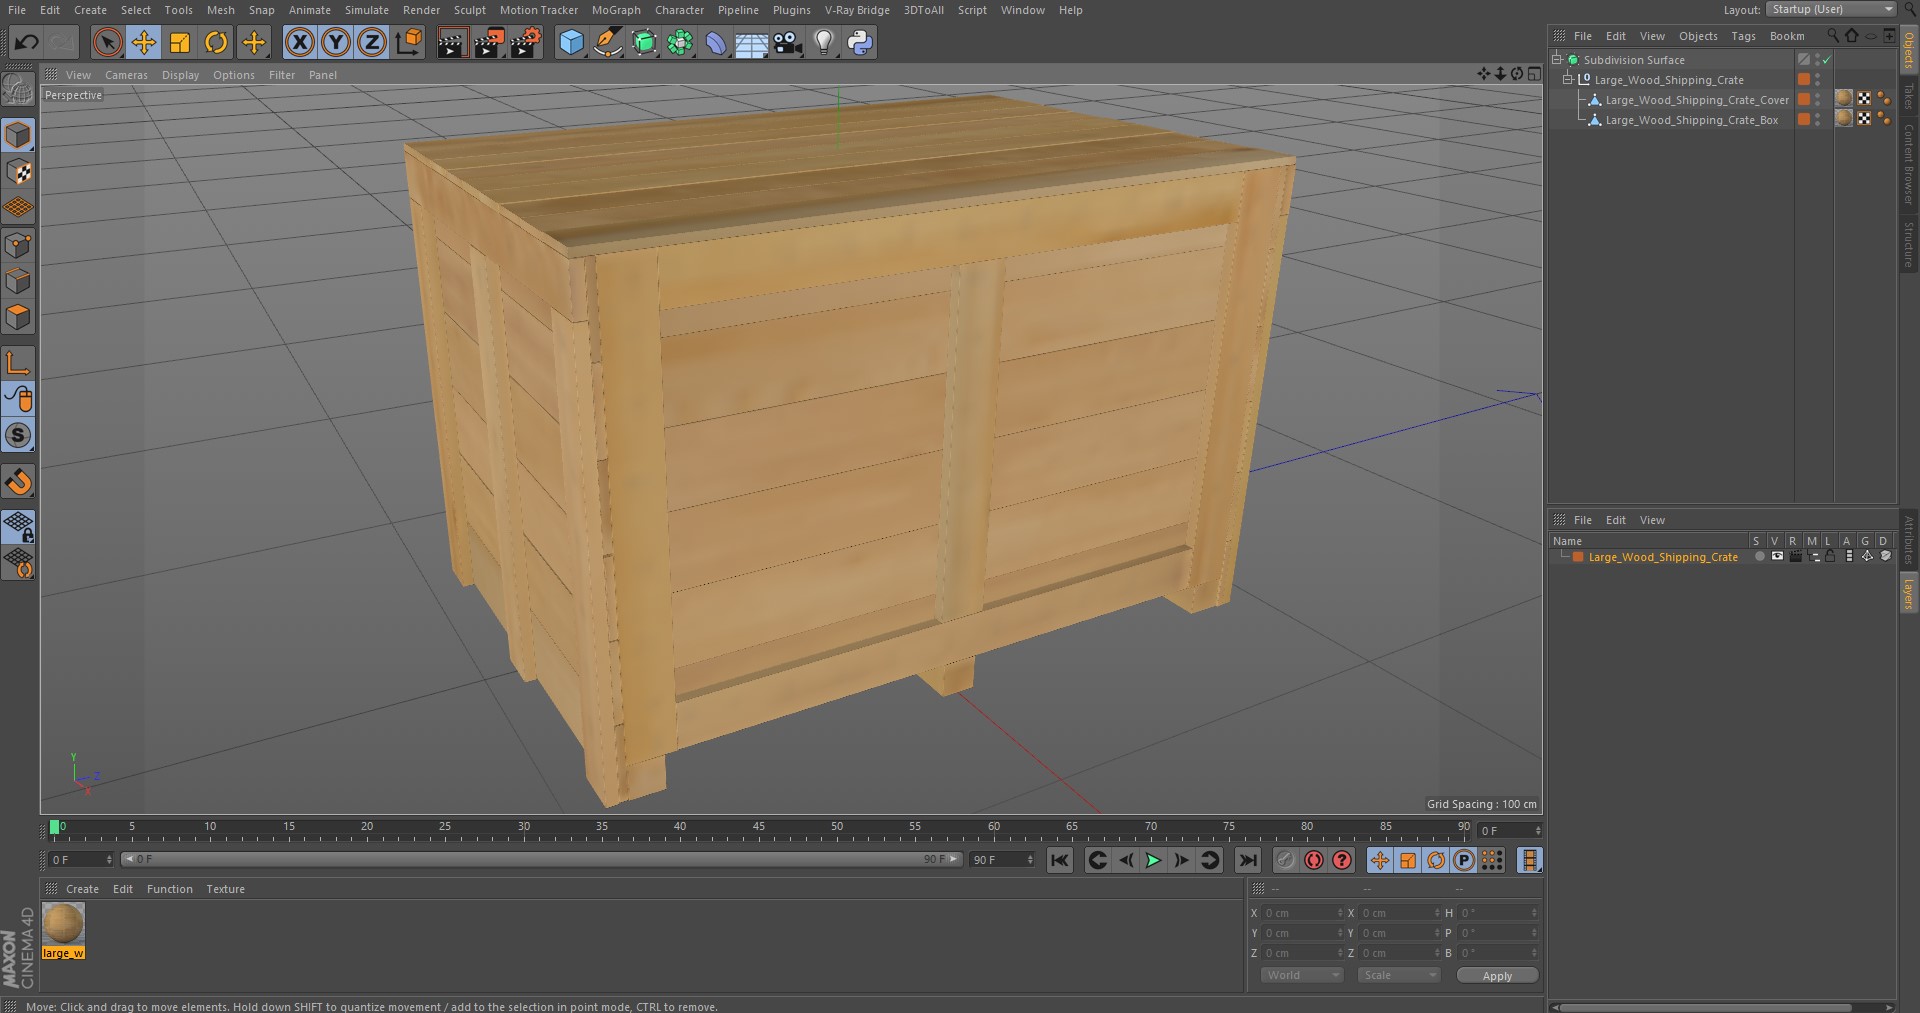Open the File menu
Screen dimensions: 1920x1013
[x=17, y=10]
